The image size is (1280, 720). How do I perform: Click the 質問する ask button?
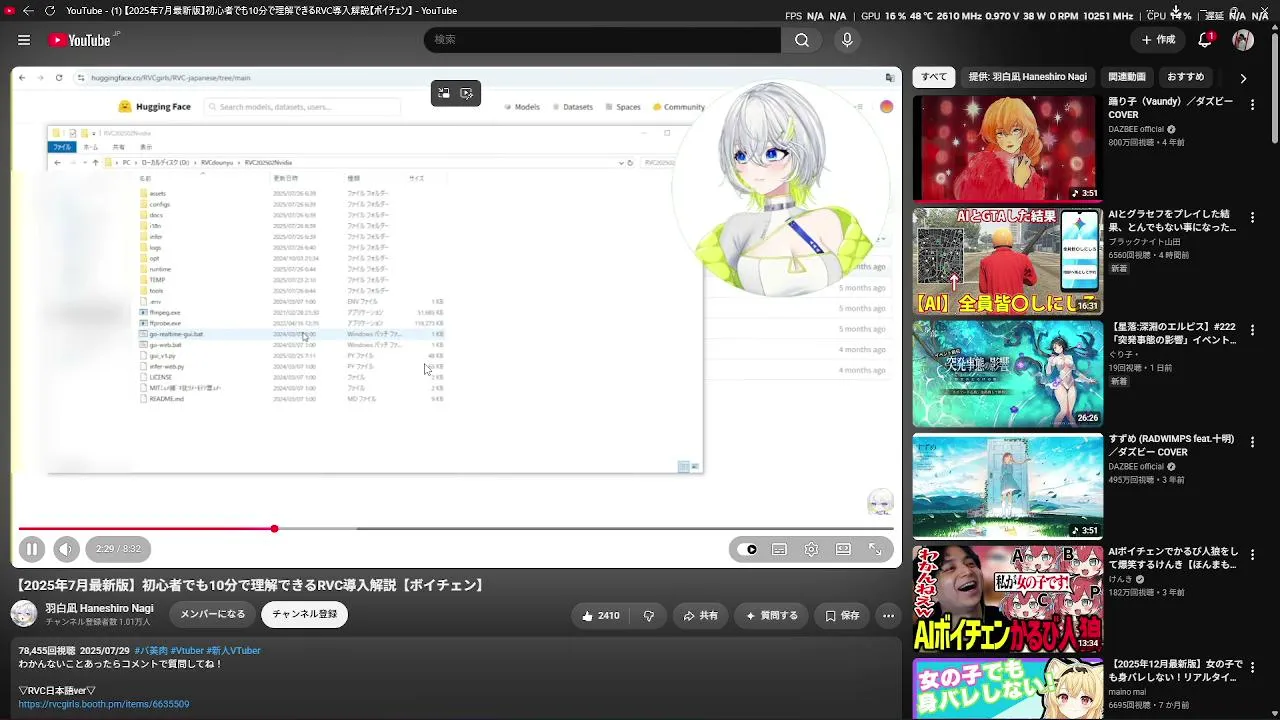(771, 616)
